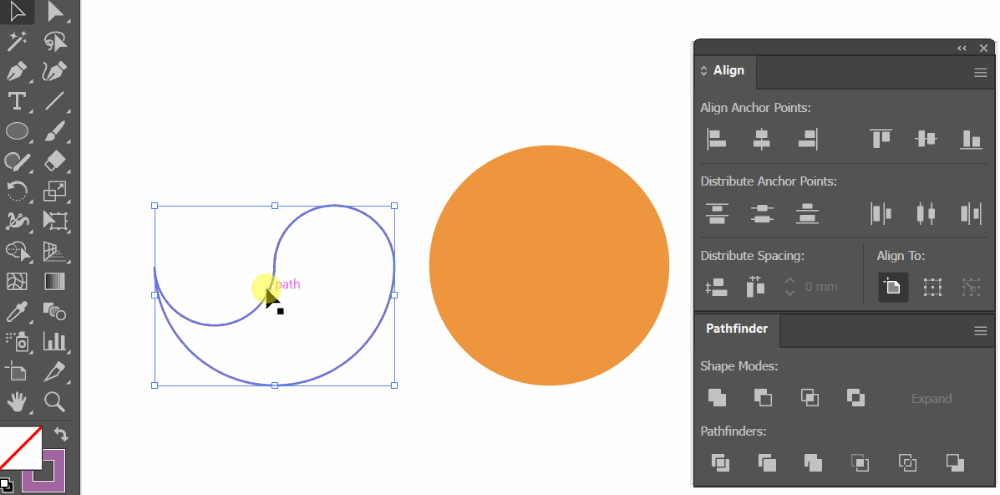Toggle Align to Artboard option

pyautogui.click(x=893, y=287)
